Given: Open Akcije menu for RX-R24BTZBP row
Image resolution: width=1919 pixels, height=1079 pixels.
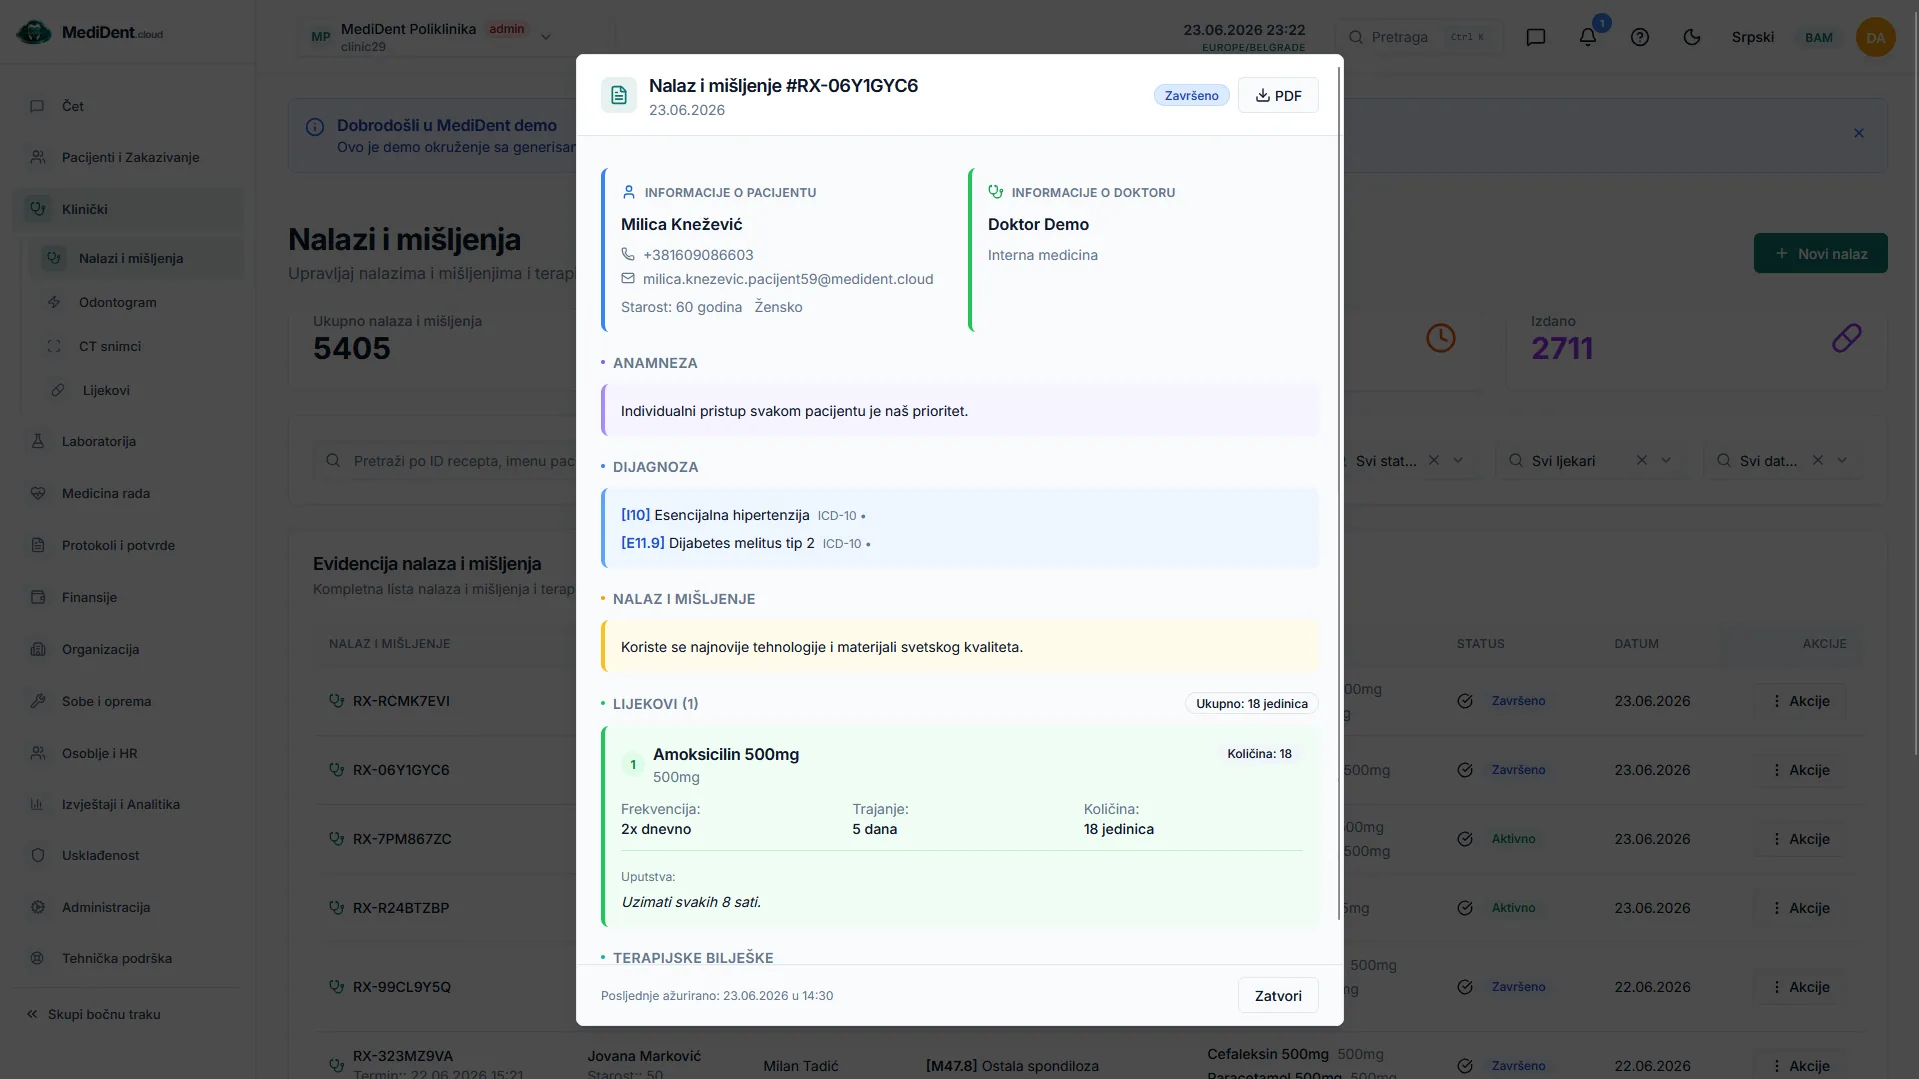Looking at the screenshot, I should coord(1800,908).
